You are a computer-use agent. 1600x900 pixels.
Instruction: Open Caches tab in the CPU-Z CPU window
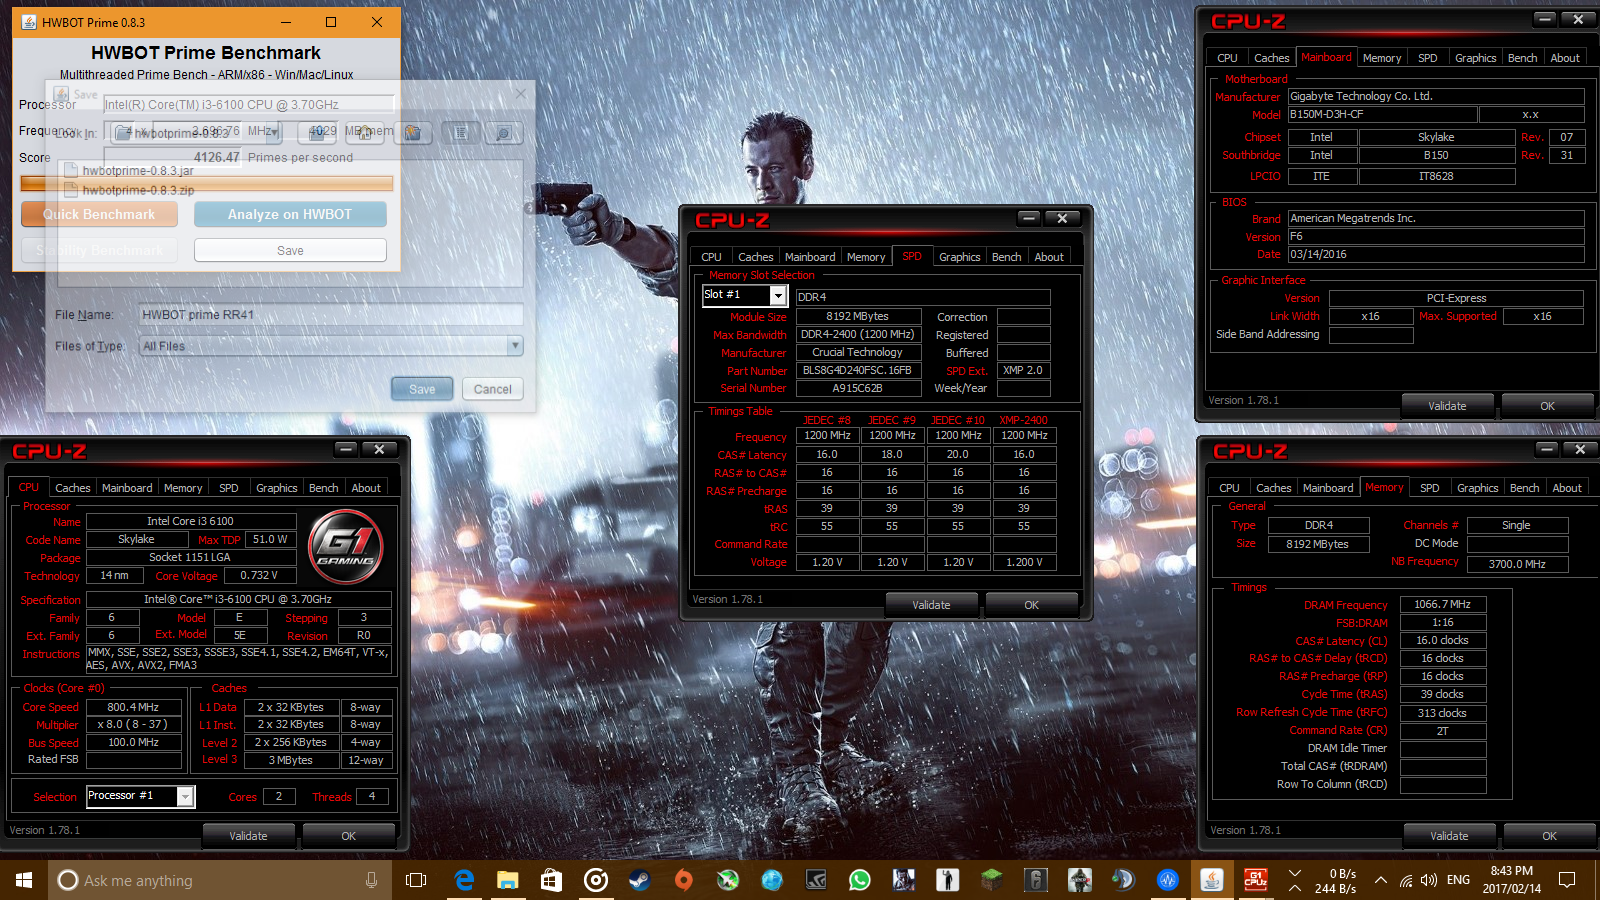click(x=72, y=488)
